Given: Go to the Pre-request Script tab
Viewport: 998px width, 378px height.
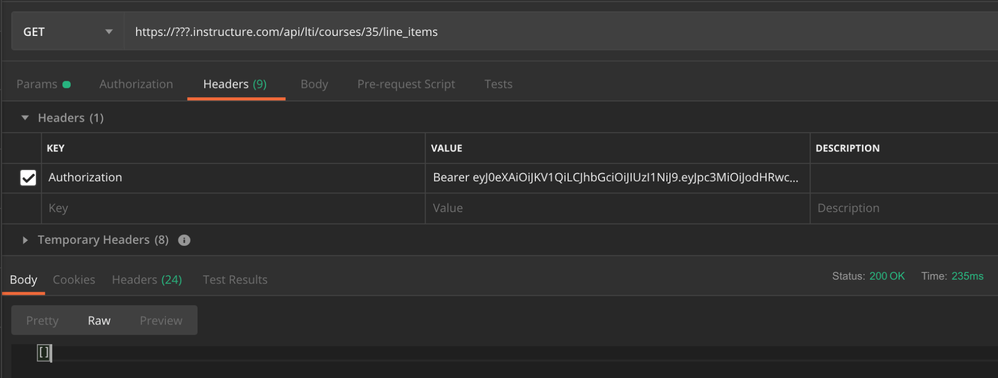Looking at the screenshot, I should click(406, 84).
